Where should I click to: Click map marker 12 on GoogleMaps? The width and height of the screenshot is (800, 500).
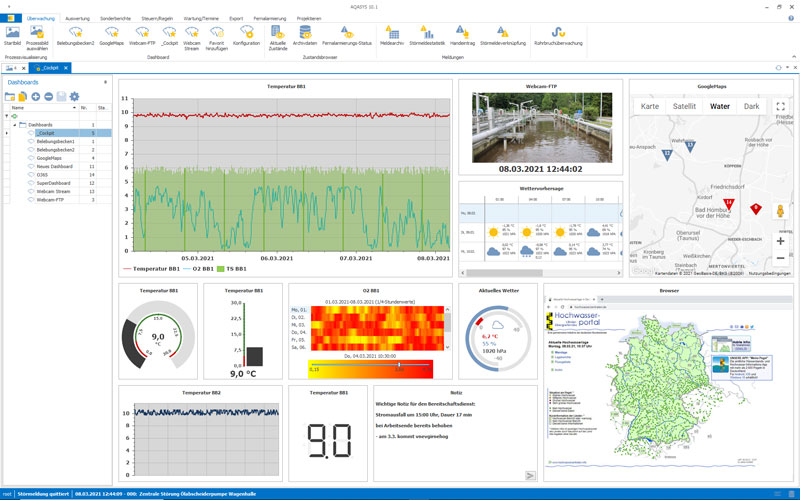pos(667,155)
